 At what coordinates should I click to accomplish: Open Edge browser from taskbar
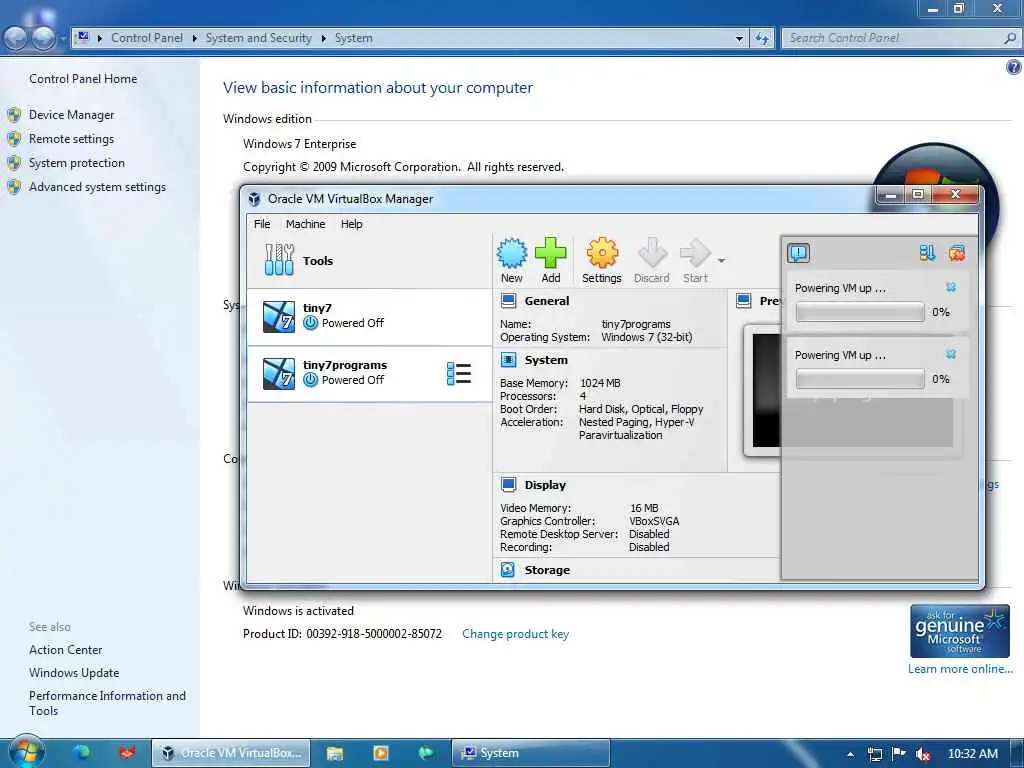(82, 753)
